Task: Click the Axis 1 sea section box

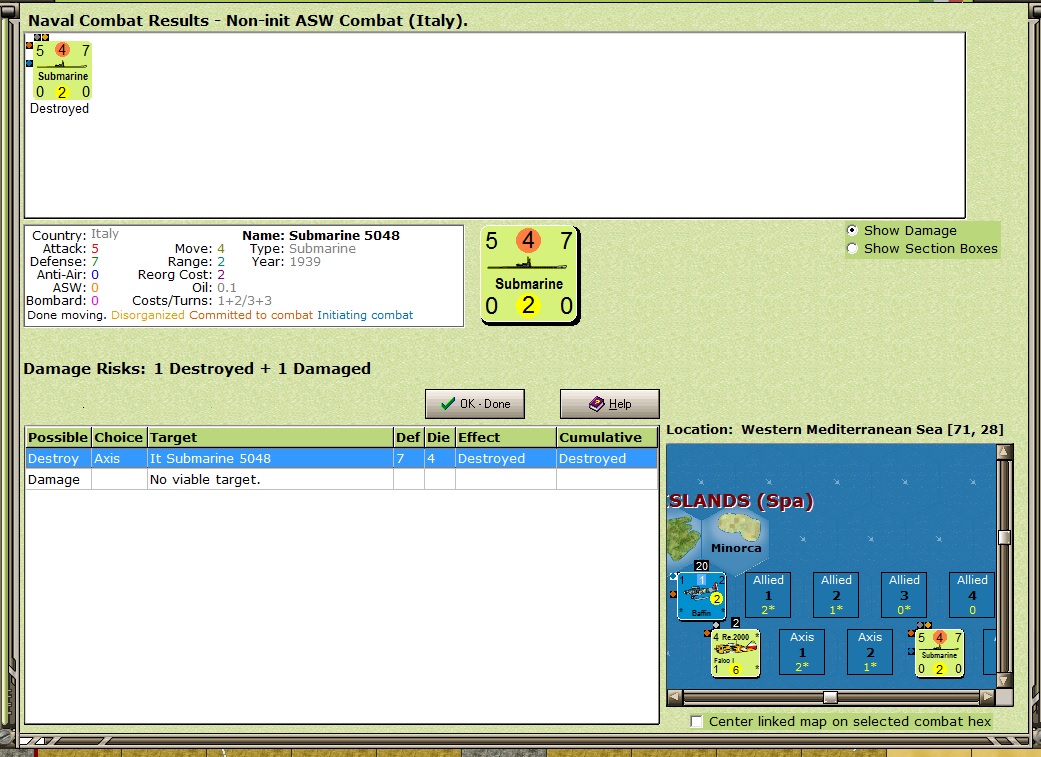Action: 802,652
